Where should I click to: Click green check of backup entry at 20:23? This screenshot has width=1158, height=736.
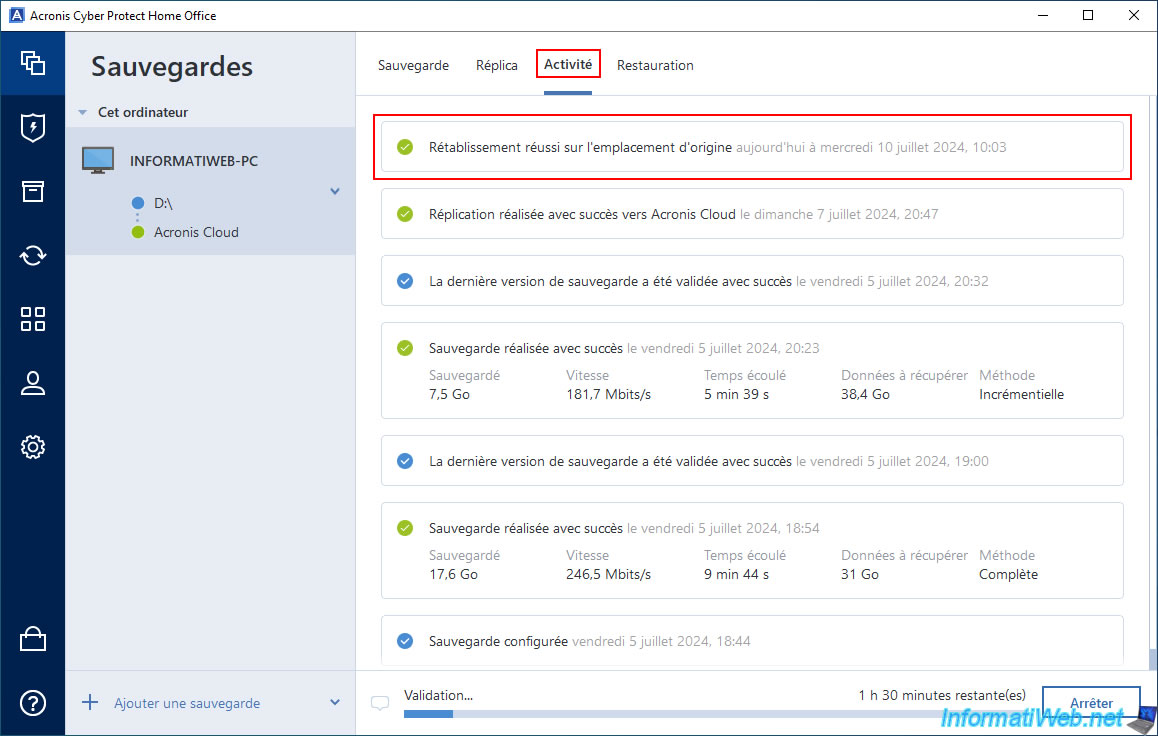405,348
